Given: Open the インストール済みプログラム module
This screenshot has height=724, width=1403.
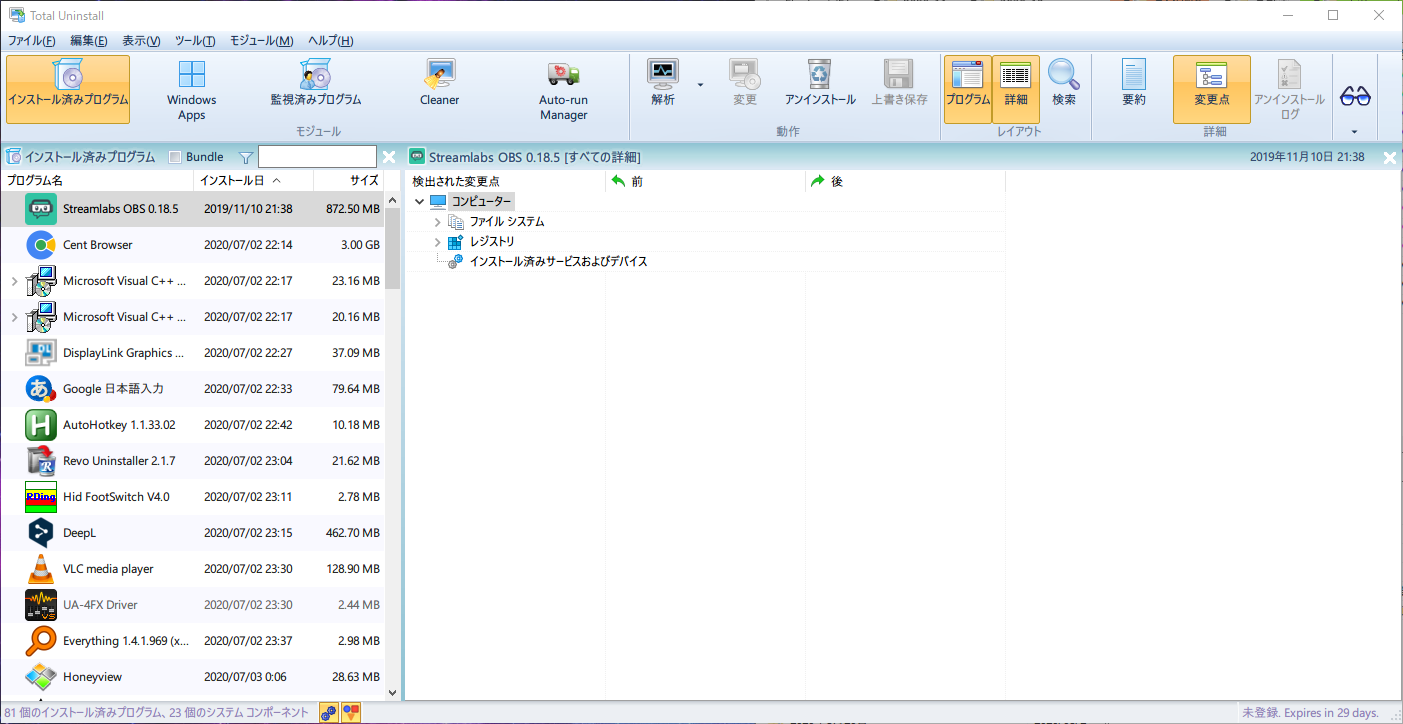Looking at the screenshot, I should tap(68, 89).
